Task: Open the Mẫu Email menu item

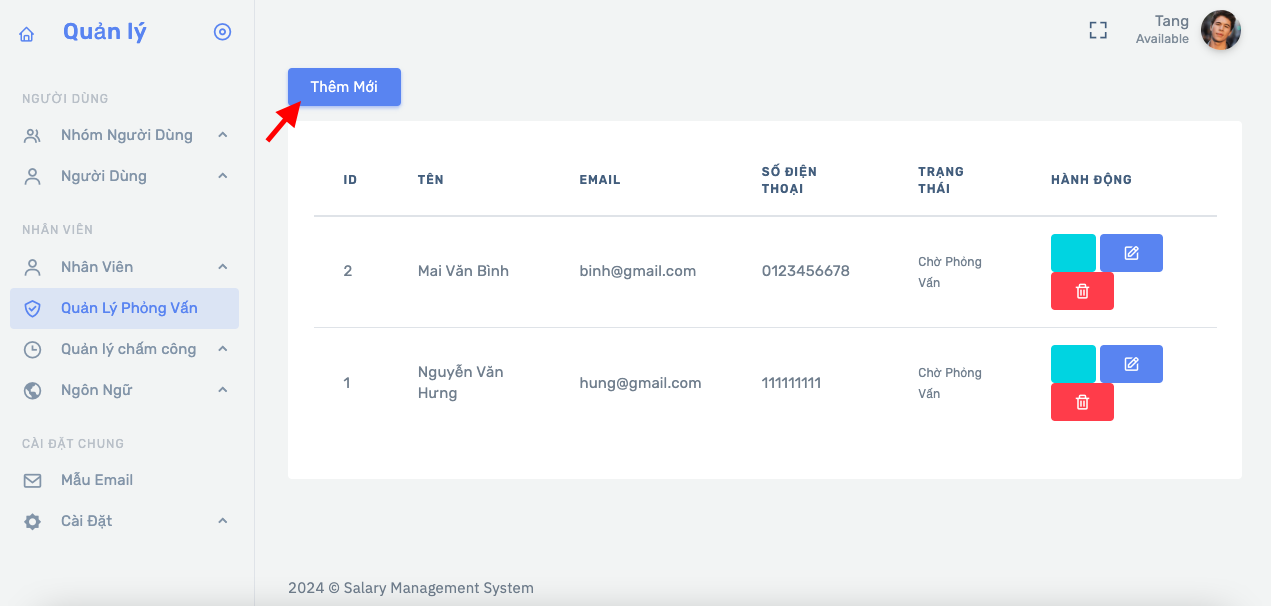Action: pyautogui.click(x=96, y=480)
